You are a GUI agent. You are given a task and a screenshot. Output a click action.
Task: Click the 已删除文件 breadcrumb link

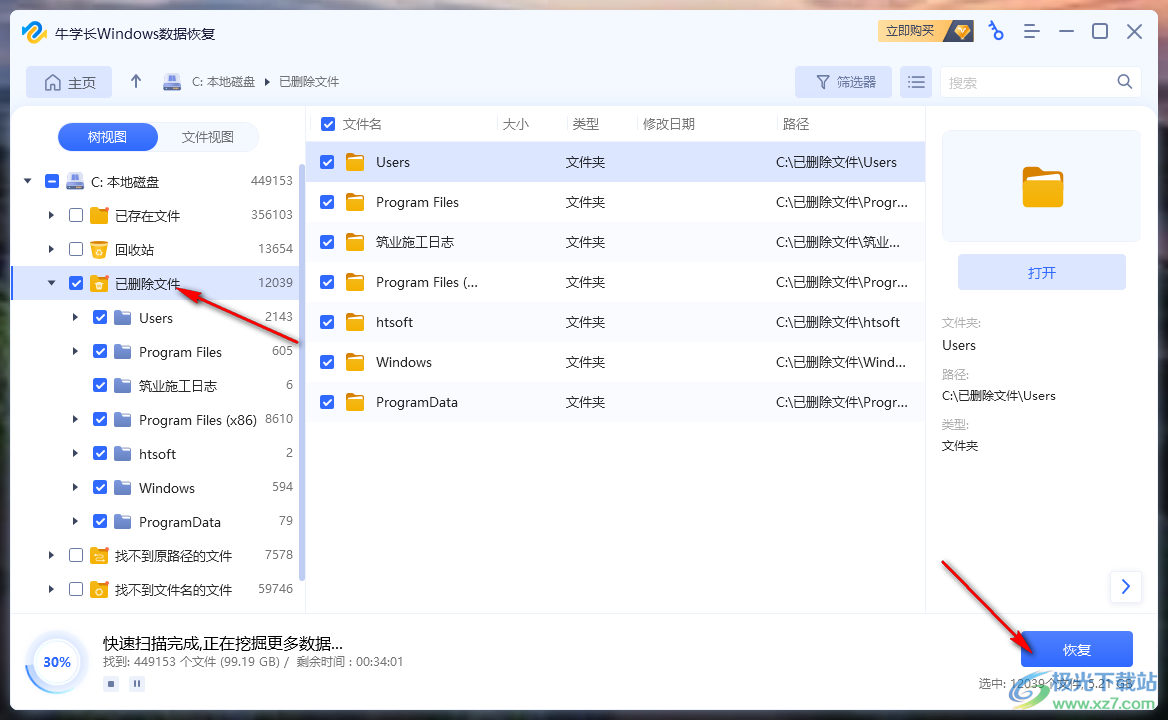(x=309, y=82)
